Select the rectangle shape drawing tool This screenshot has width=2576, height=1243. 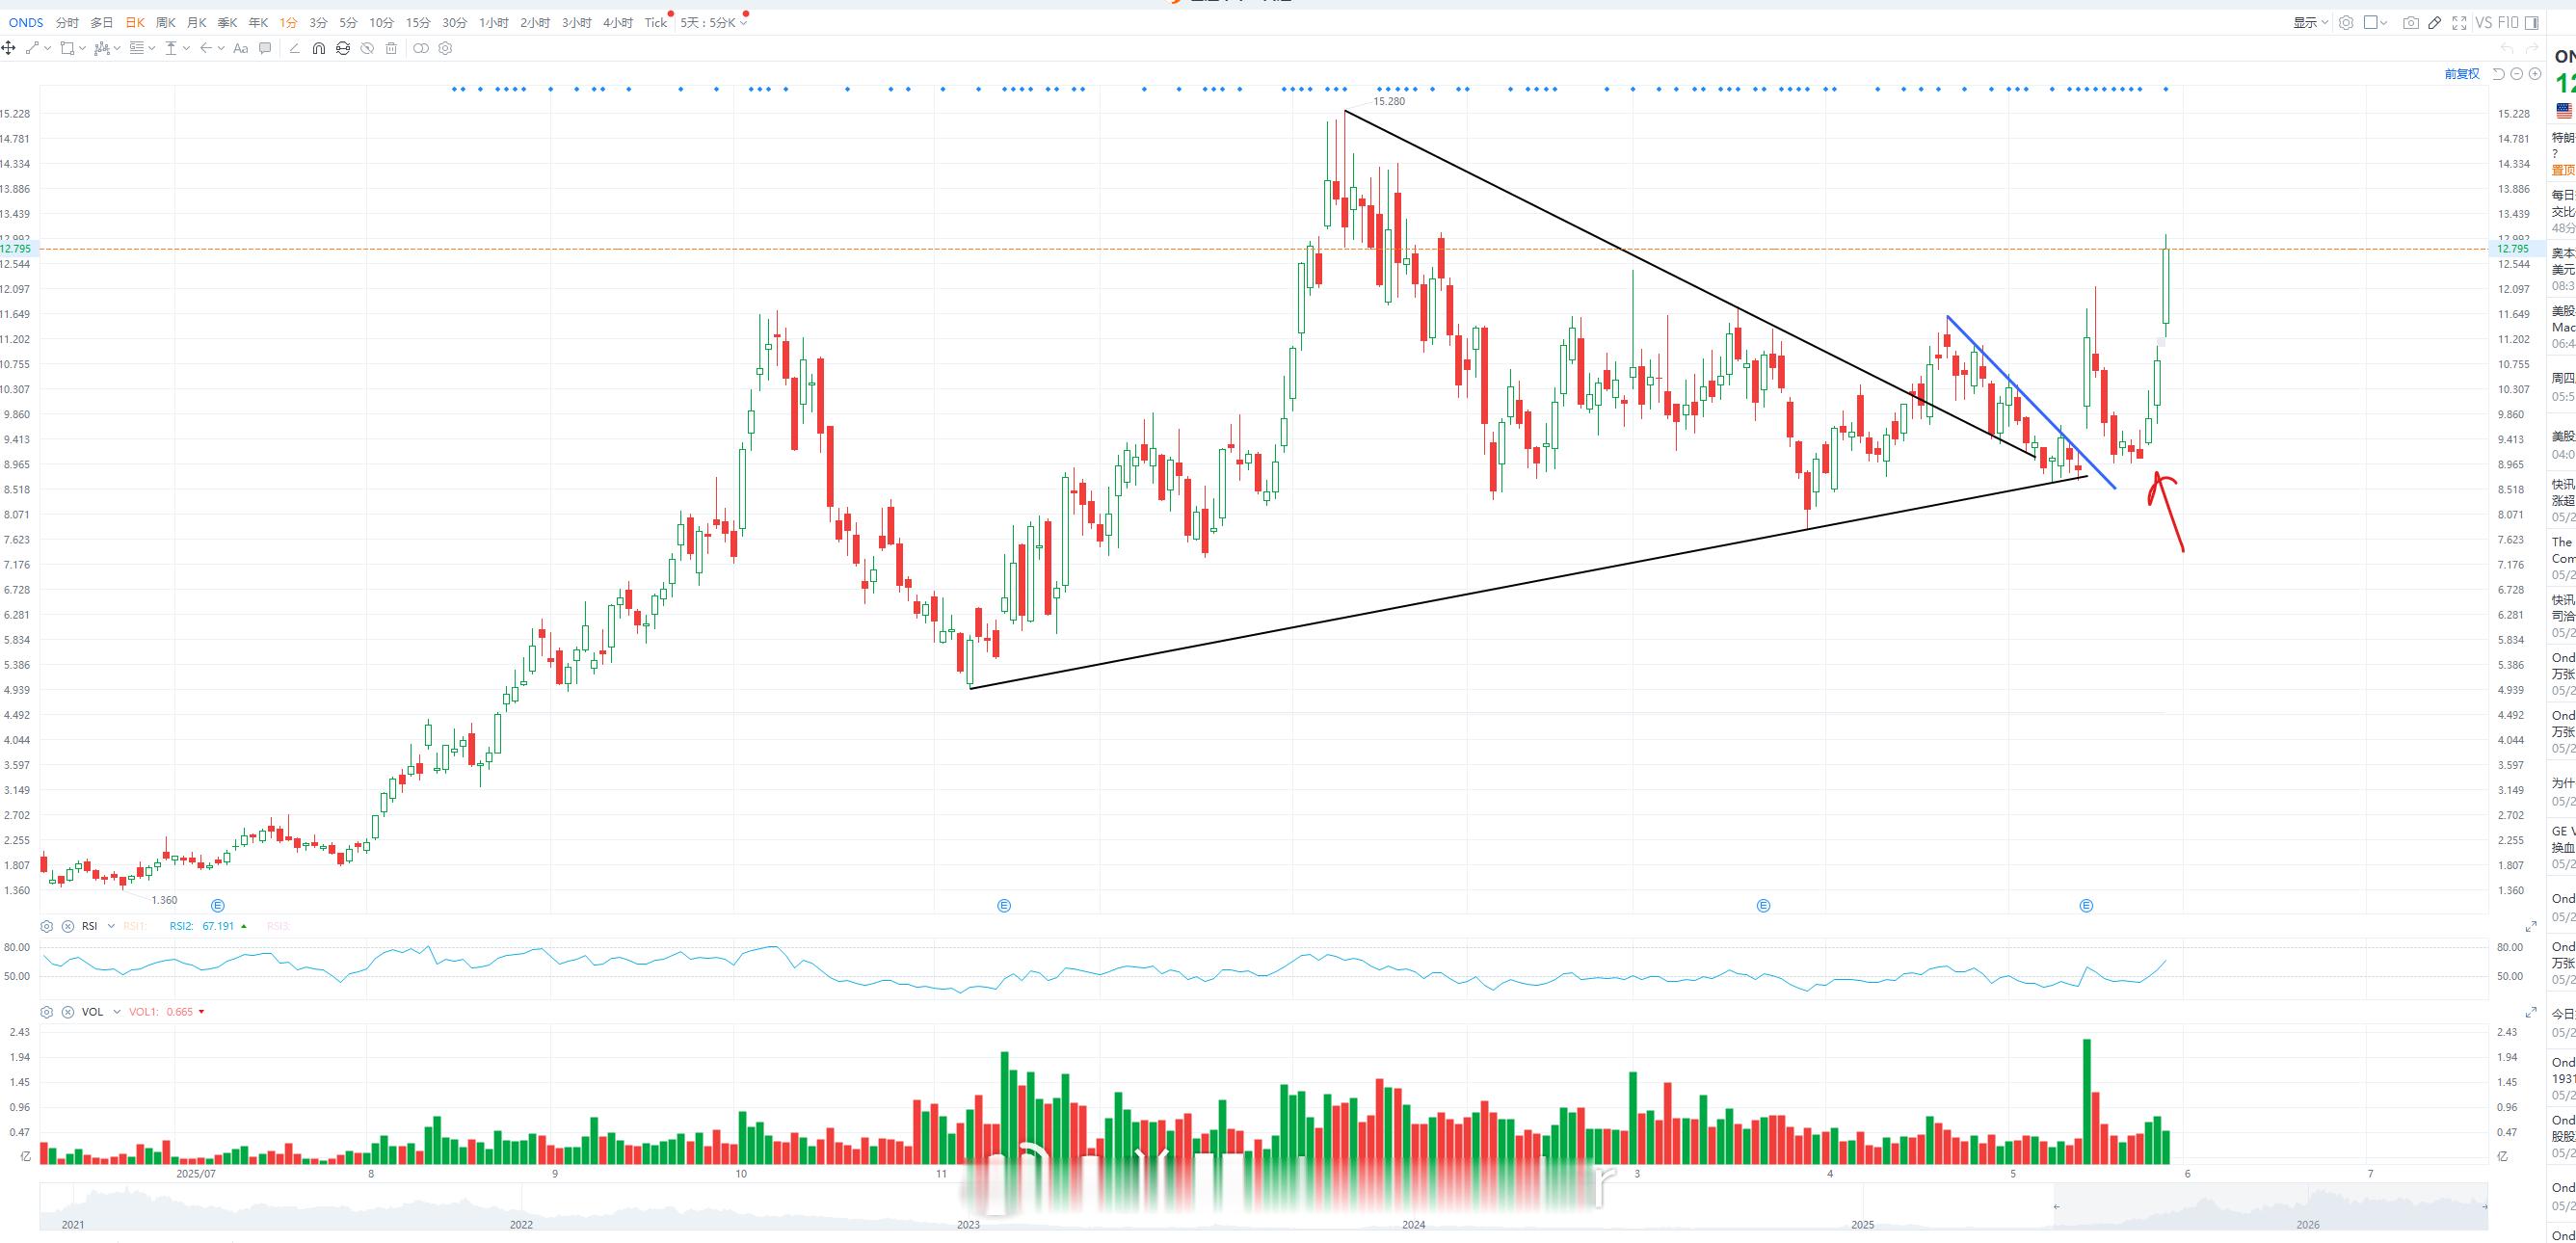(x=67, y=48)
